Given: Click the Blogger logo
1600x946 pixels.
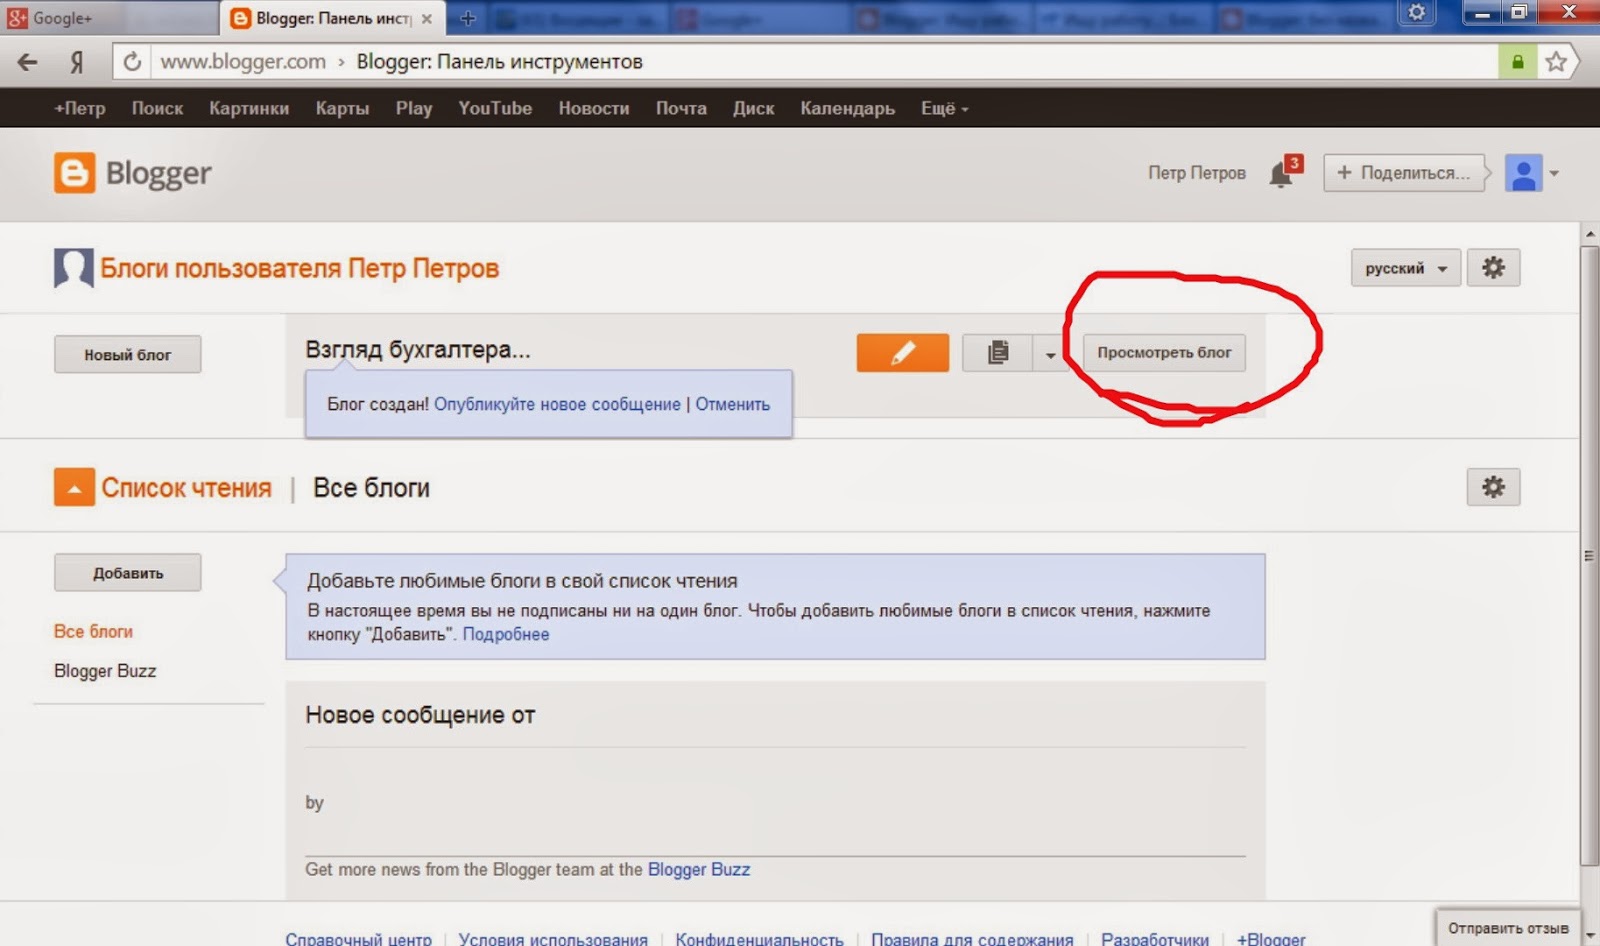Looking at the screenshot, I should click(x=133, y=173).
